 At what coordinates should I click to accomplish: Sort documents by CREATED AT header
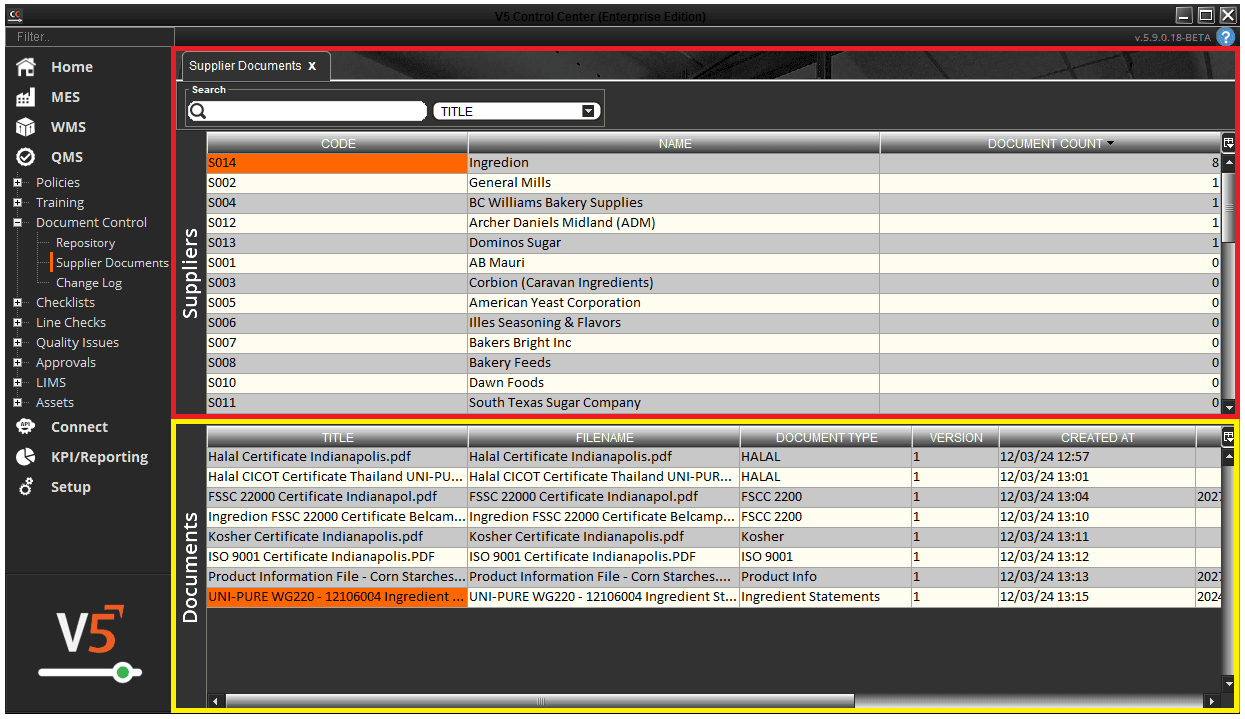(1097, 438)
